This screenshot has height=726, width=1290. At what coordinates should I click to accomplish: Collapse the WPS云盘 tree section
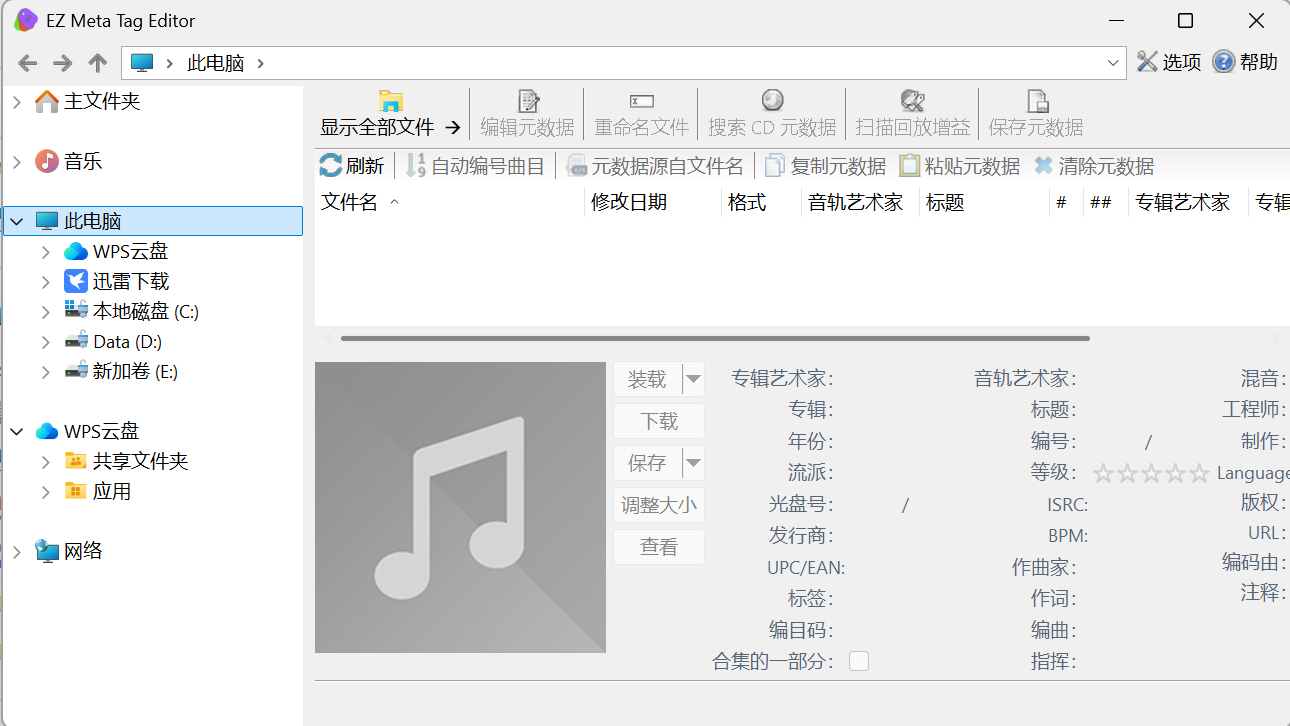[x=16, y=430]
